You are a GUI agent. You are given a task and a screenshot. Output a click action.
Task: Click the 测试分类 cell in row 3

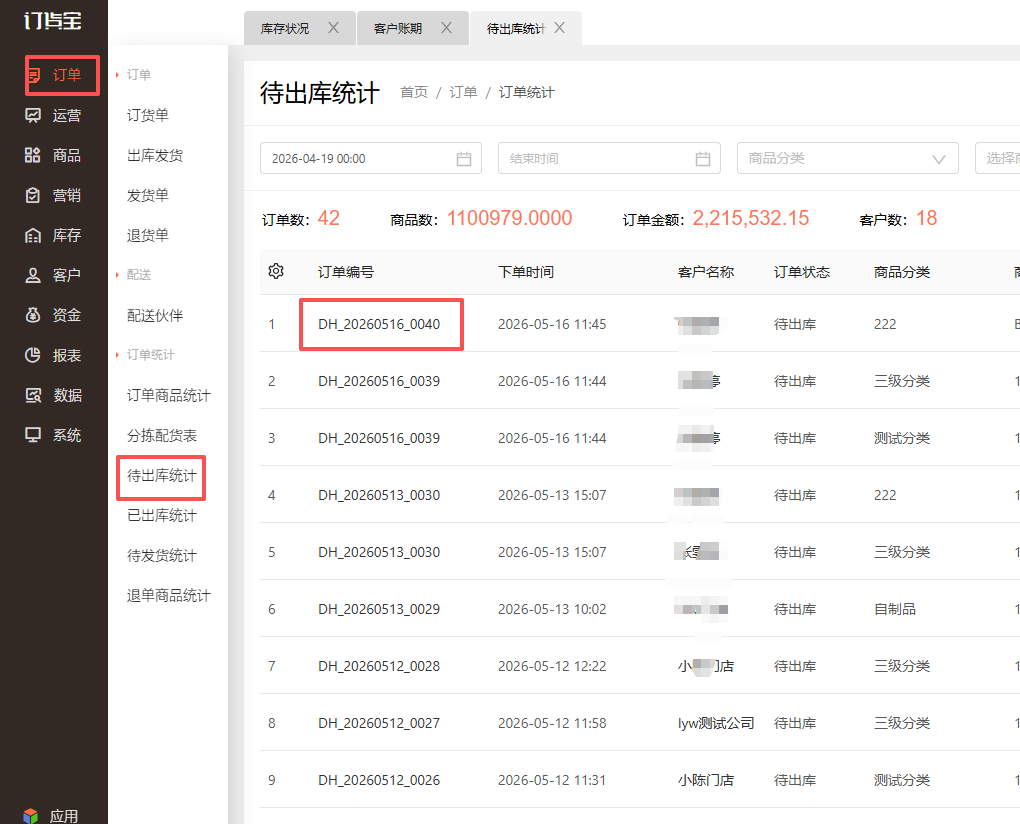pos(902,438)
